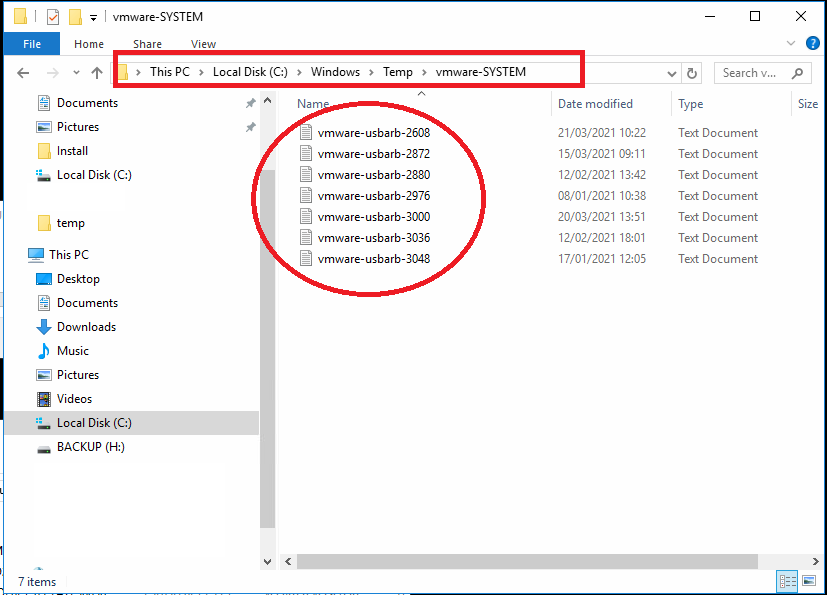The width and height of the screenshot is (827, 595).
Task: Switch to Details view layout icon
Action: tap(787, 581)
